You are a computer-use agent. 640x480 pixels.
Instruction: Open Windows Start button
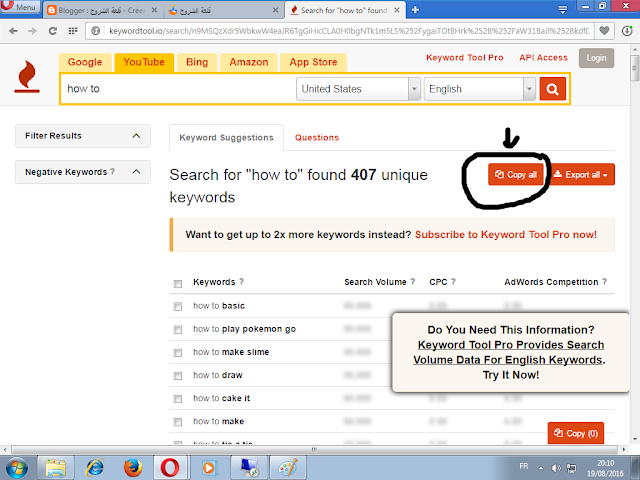point(16,468)
